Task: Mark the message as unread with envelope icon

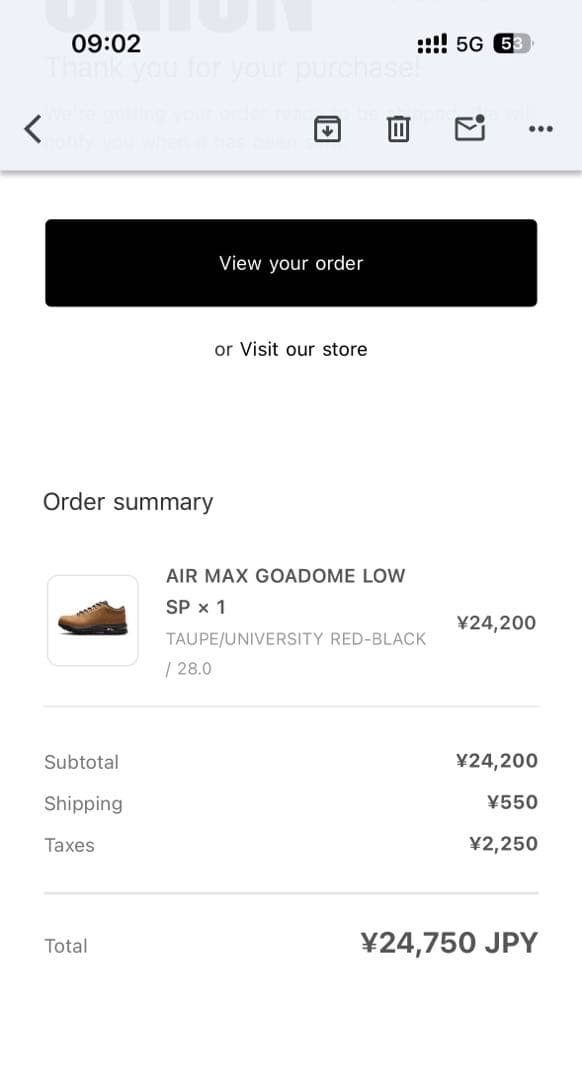Action: 469,128
